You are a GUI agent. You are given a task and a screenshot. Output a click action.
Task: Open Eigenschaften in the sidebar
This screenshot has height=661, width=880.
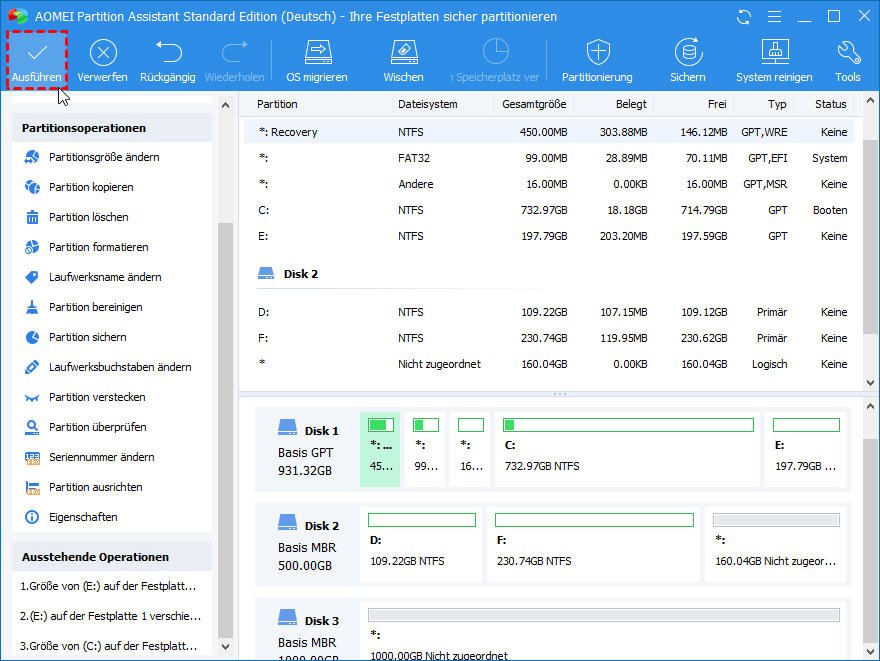(83, 517)
